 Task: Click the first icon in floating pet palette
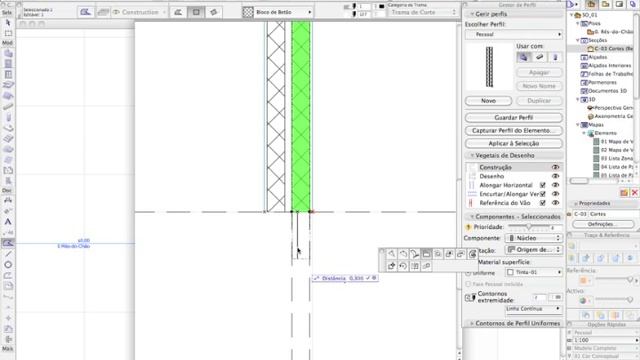[391, 254]
